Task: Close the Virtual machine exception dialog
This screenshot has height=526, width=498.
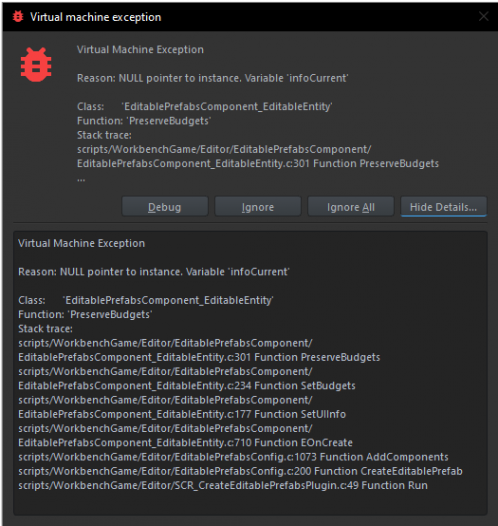Action: click(x=483, y=16)
